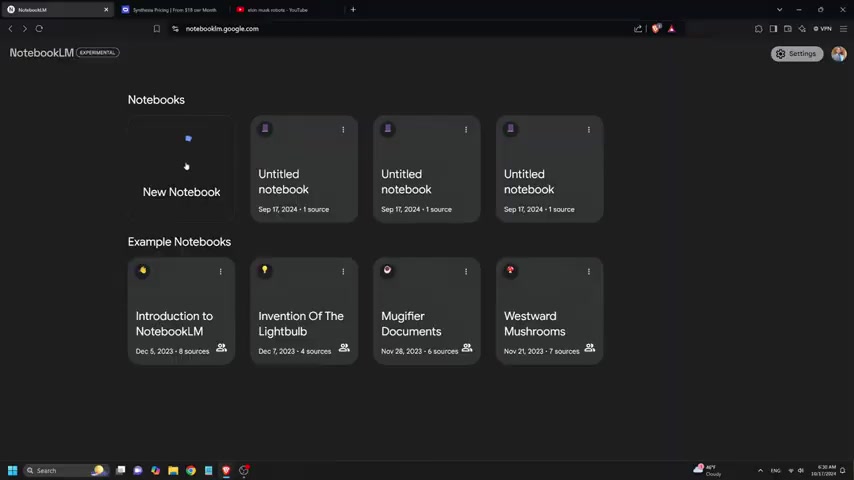Screen dimensions: 854x480
Task: Click the waving hand emoji on Introduction to NotebookLM
Action: tap(143, 270)
